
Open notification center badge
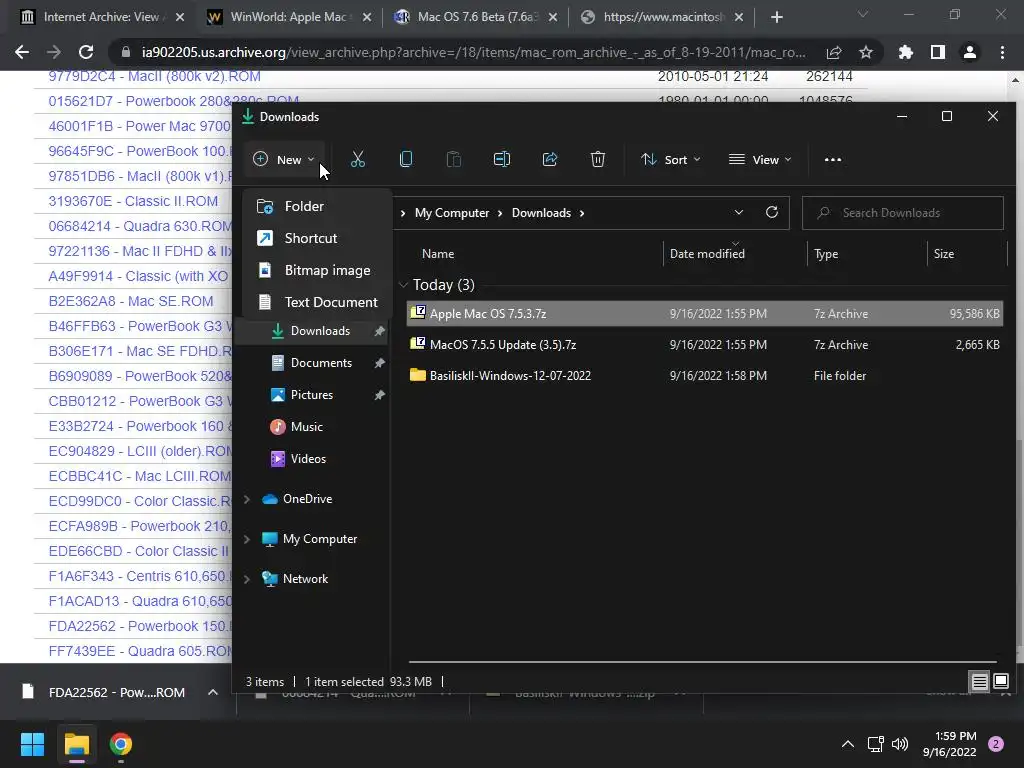coord(996,744)
